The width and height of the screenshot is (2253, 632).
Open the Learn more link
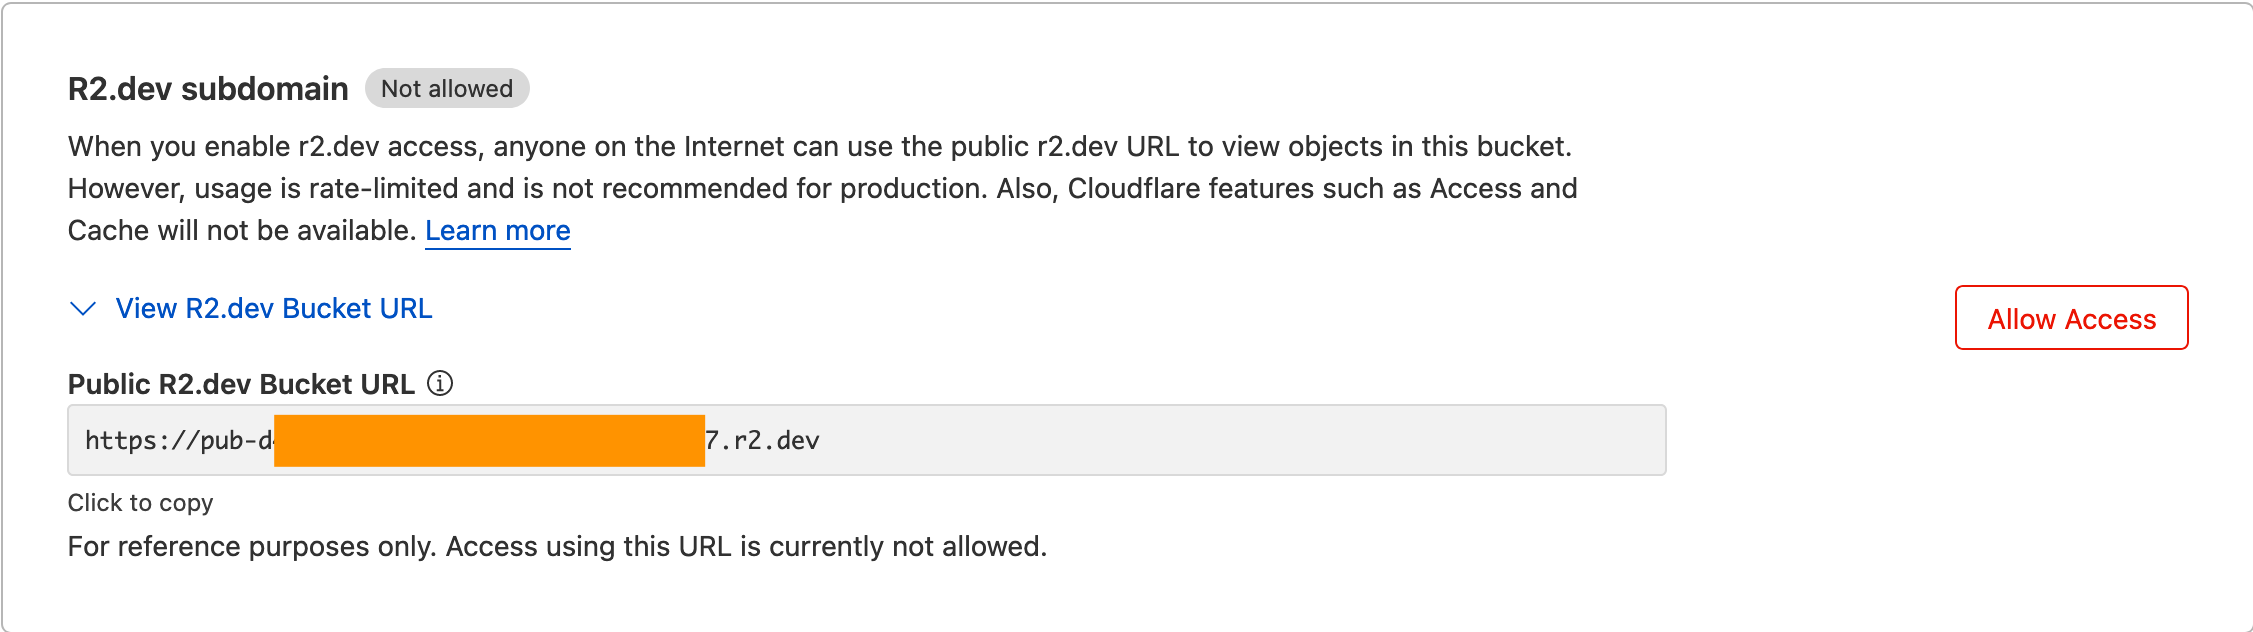point(498,231)
